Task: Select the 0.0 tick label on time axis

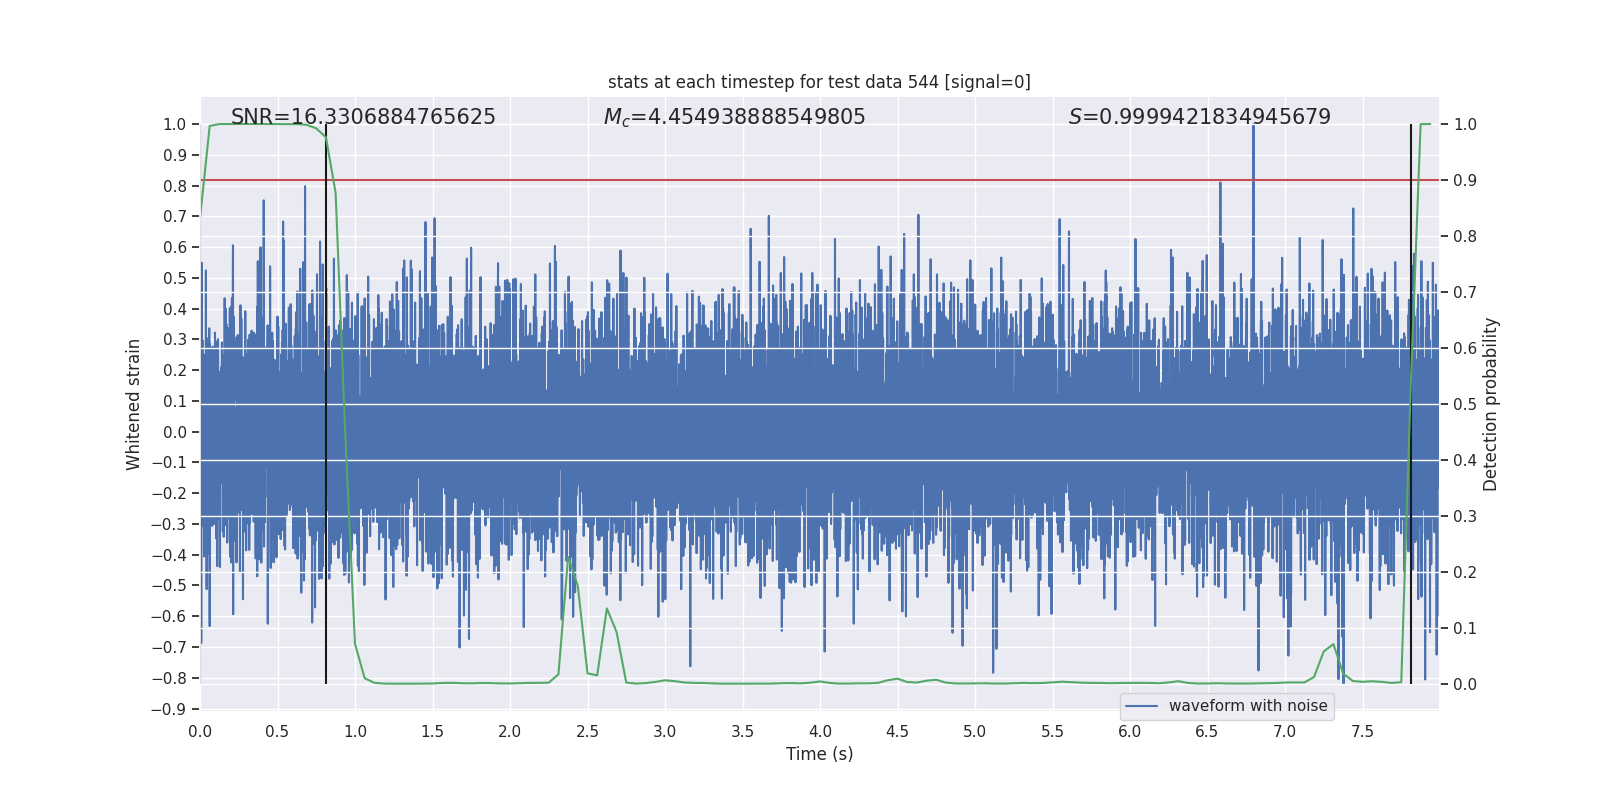Action: (x=200, y=731)
